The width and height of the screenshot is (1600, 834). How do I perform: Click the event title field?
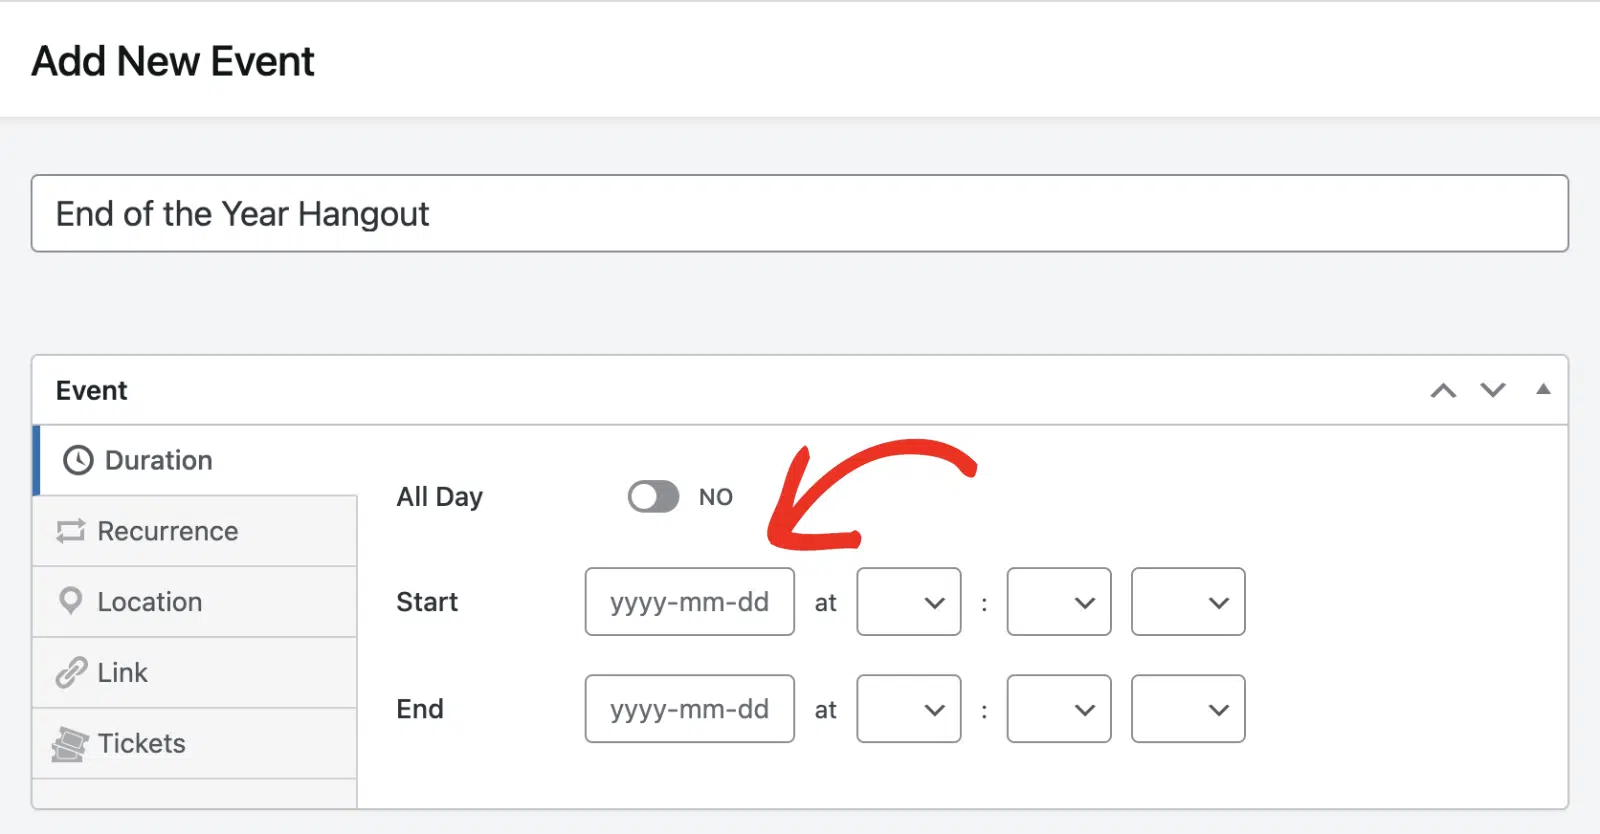pyautogui.click(x=800, y=214)
